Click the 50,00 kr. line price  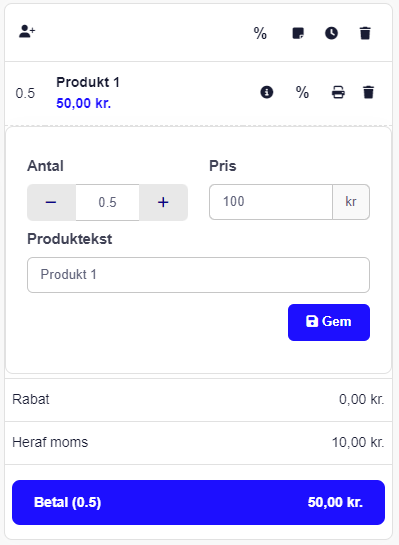pyautogui.click(x=84, y=103)
